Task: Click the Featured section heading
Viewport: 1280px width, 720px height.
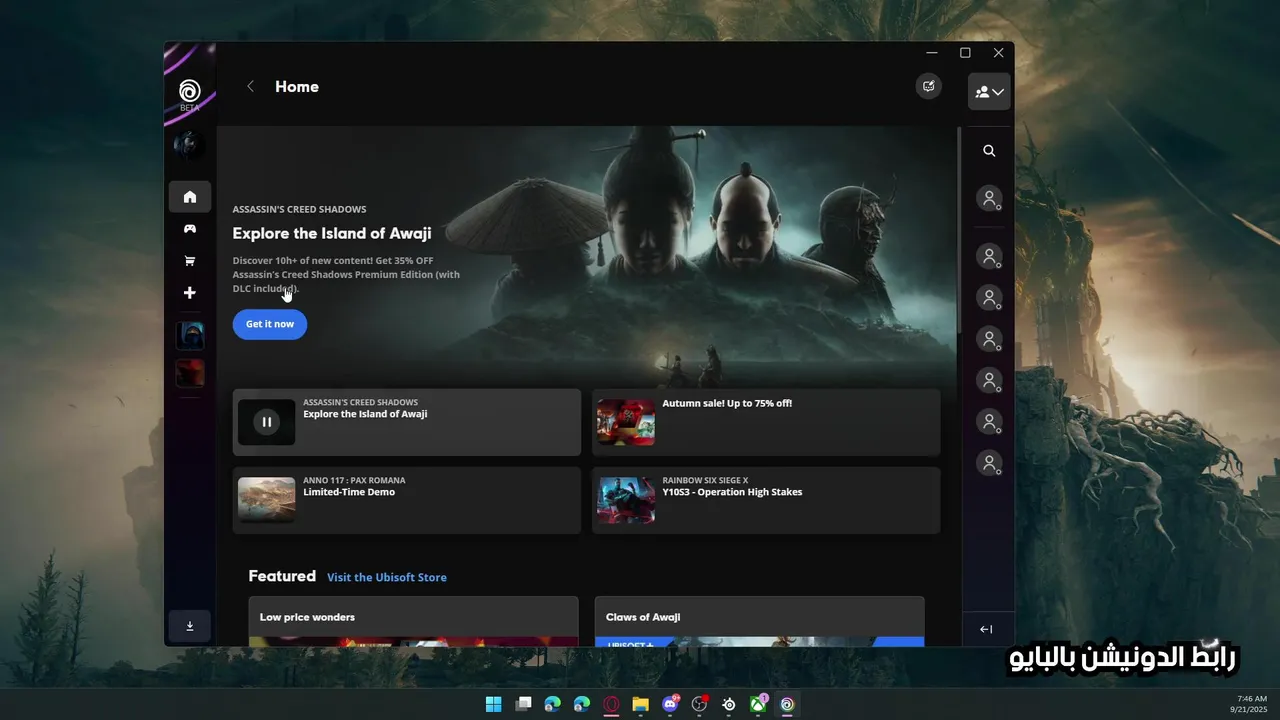Action: click(282, 576)
